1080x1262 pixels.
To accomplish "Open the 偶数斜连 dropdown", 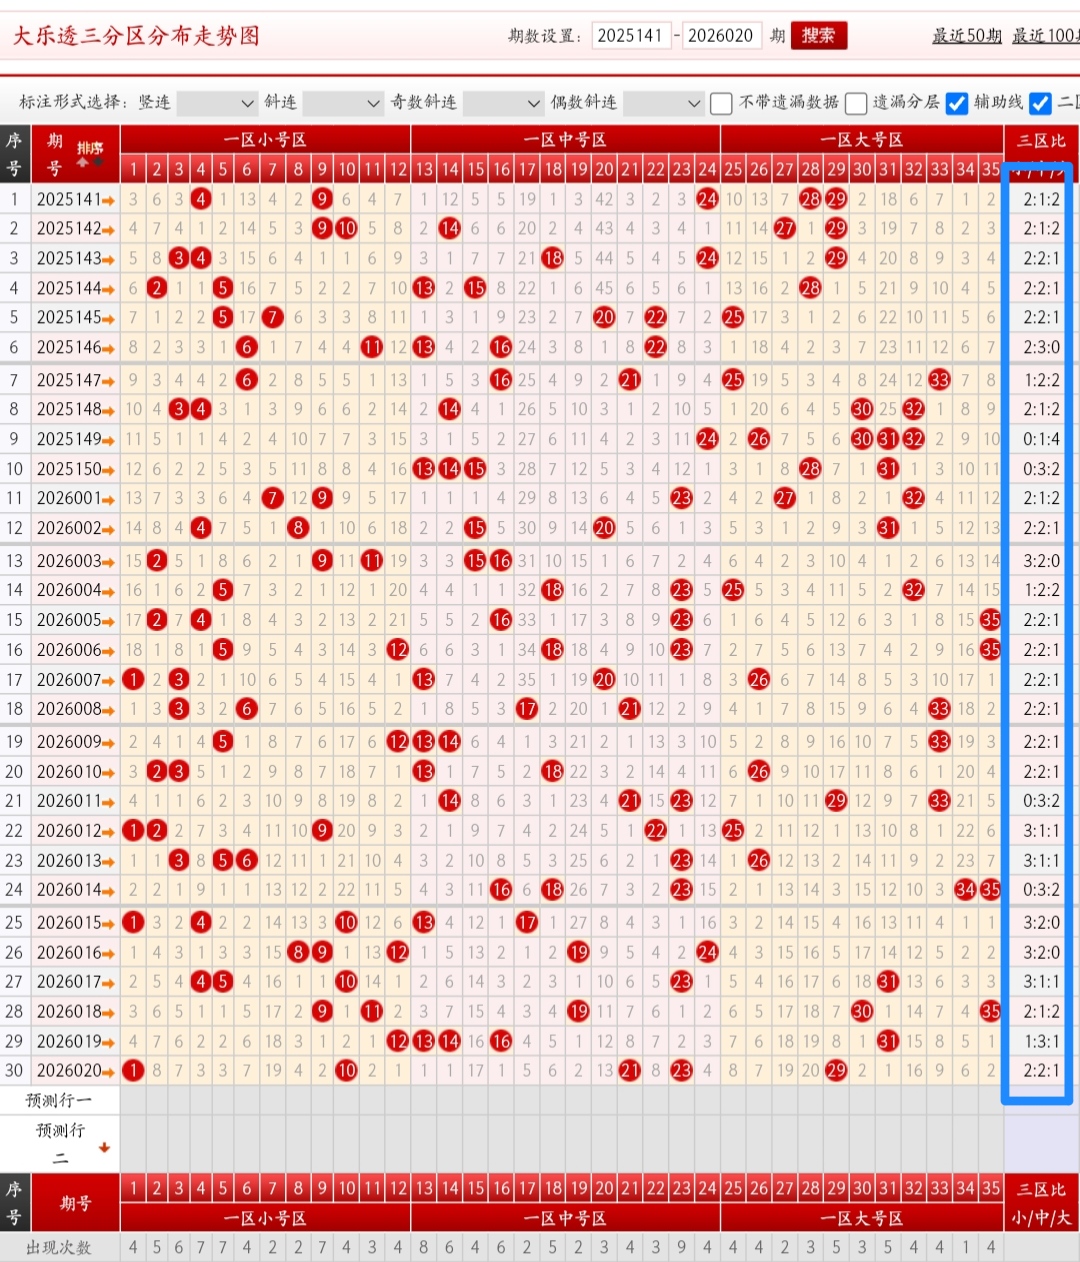I will tap(664, 103).
